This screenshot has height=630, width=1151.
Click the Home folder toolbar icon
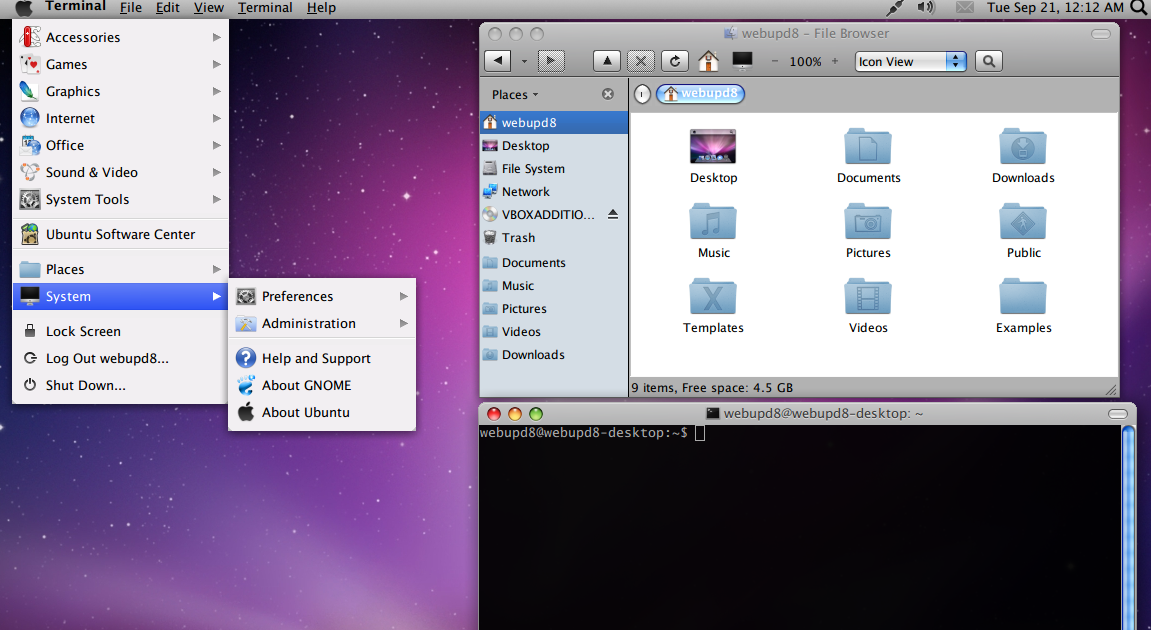[x=708, y=61]
